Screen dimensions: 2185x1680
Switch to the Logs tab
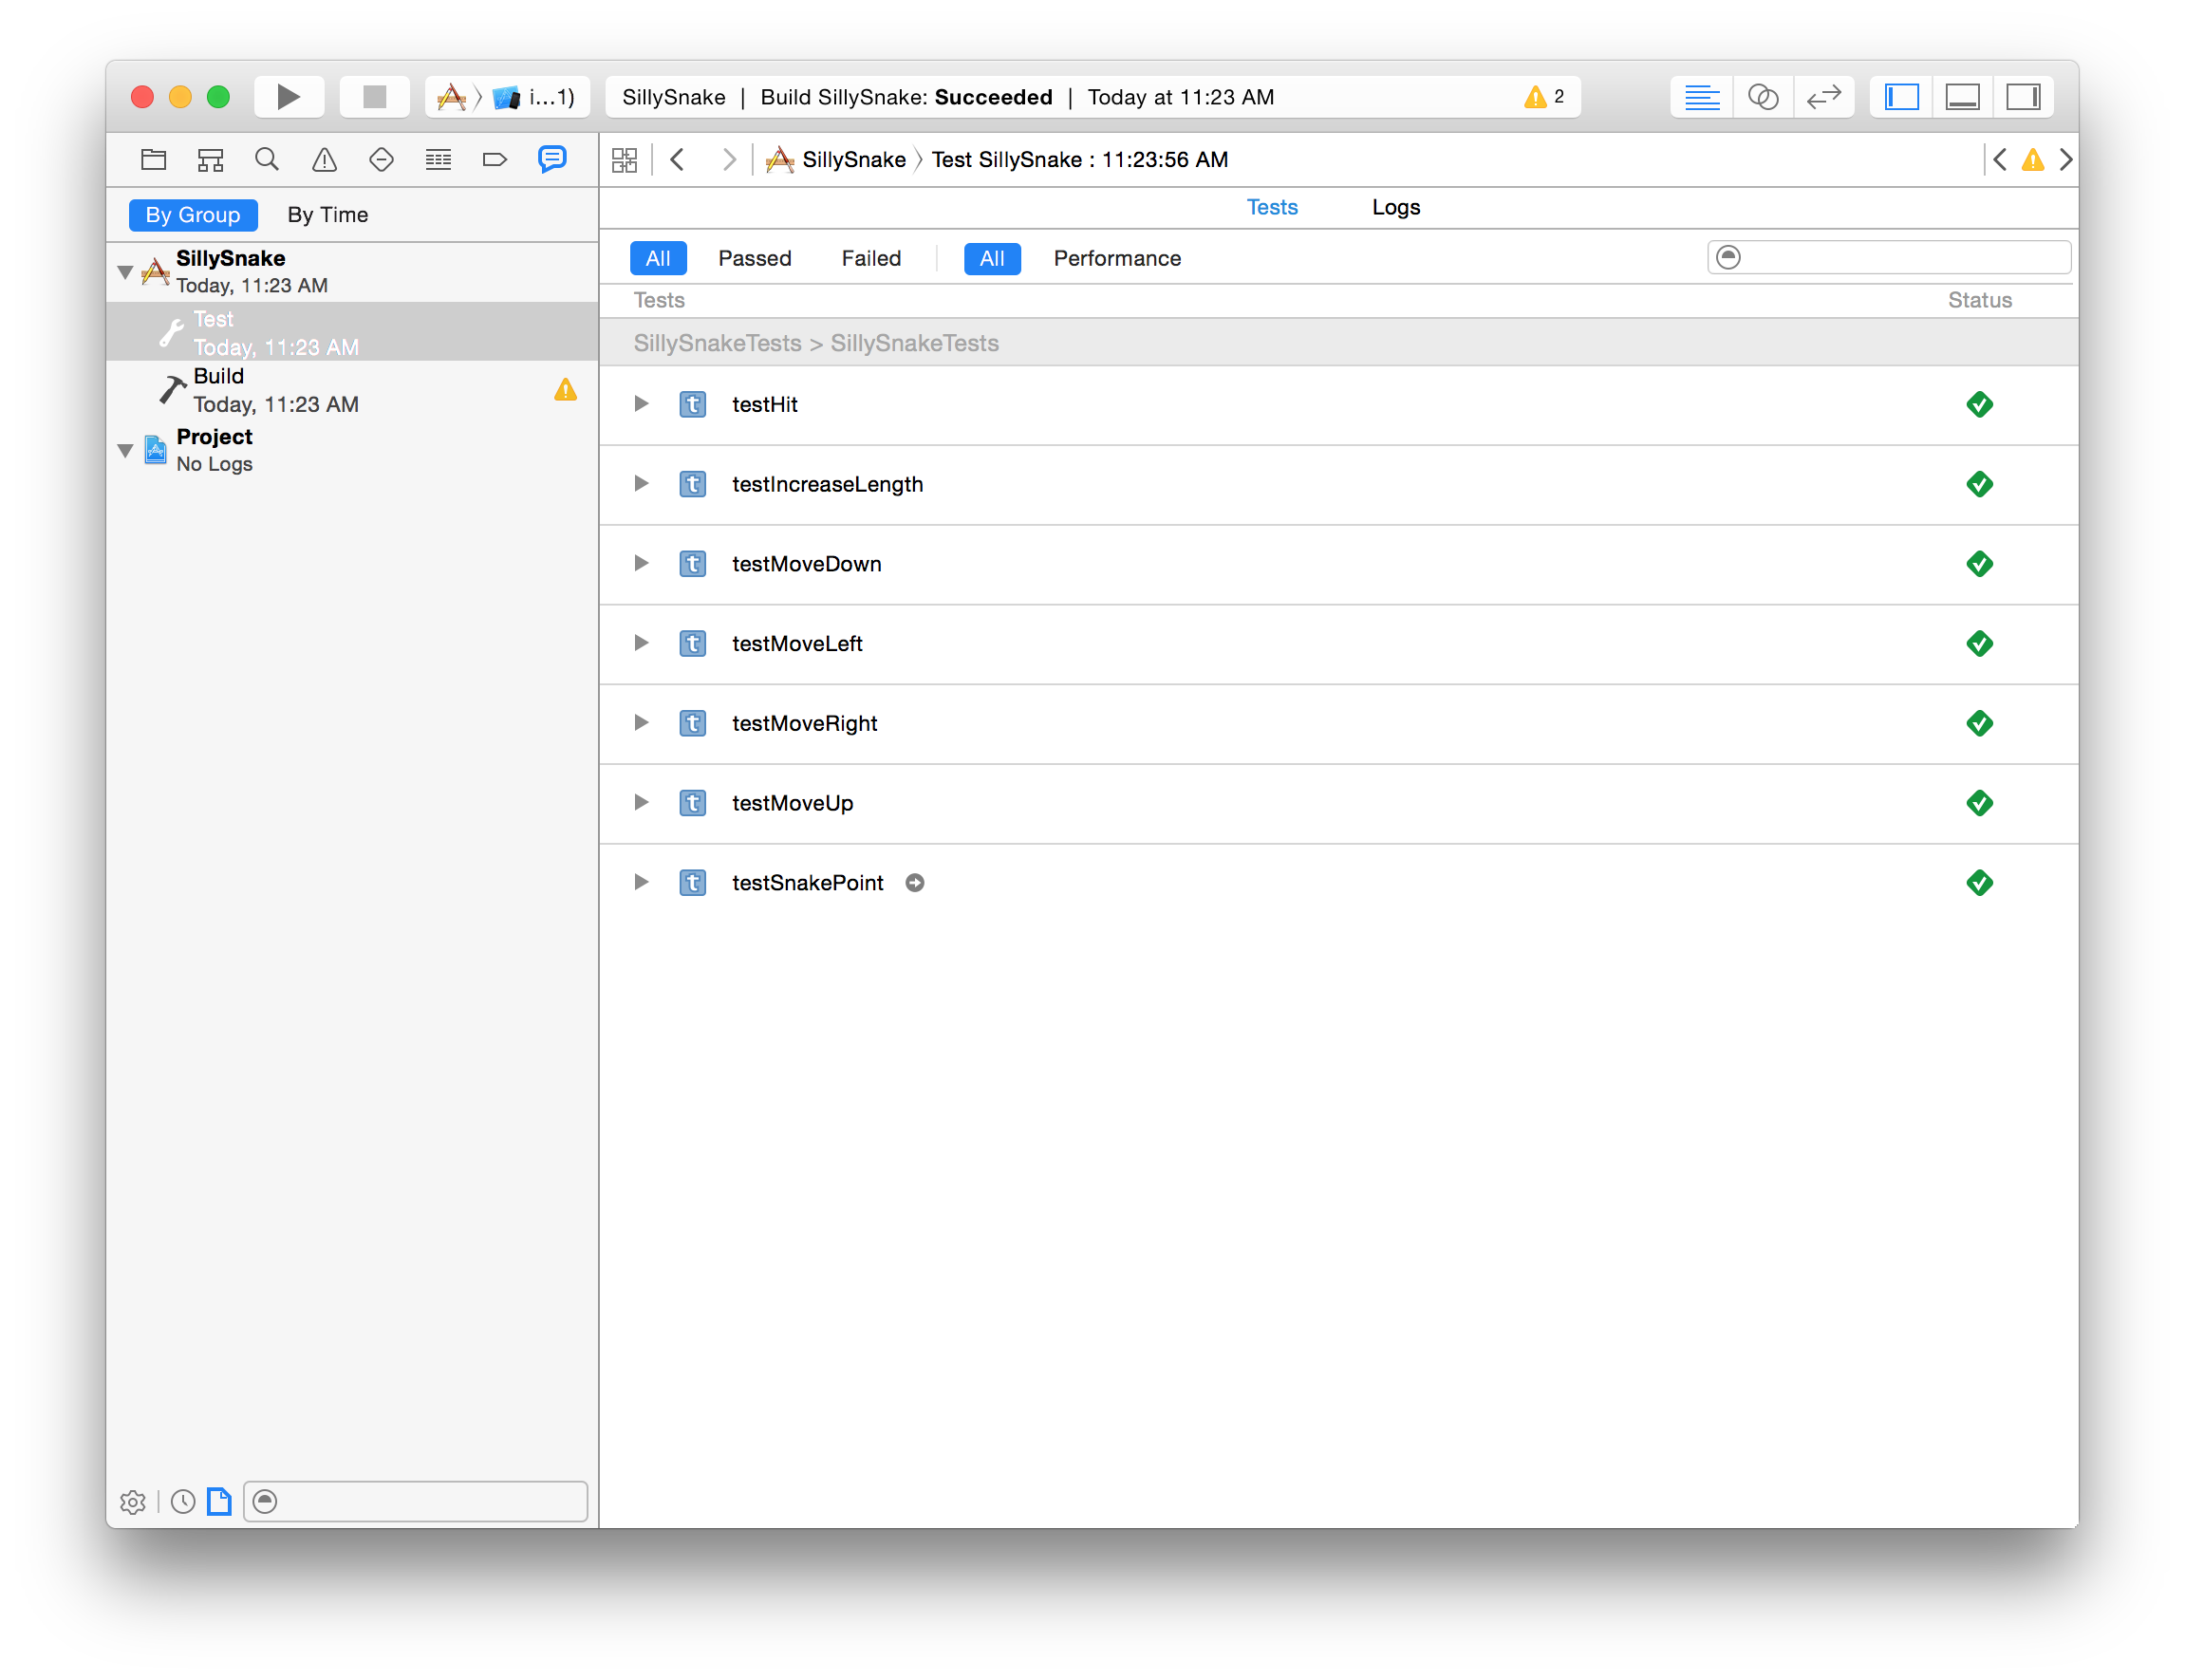[x=1395, y=207]
